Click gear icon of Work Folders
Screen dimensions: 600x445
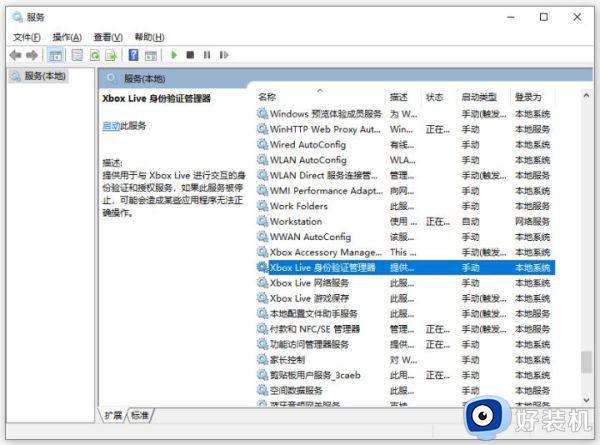[x=262, y=206]
